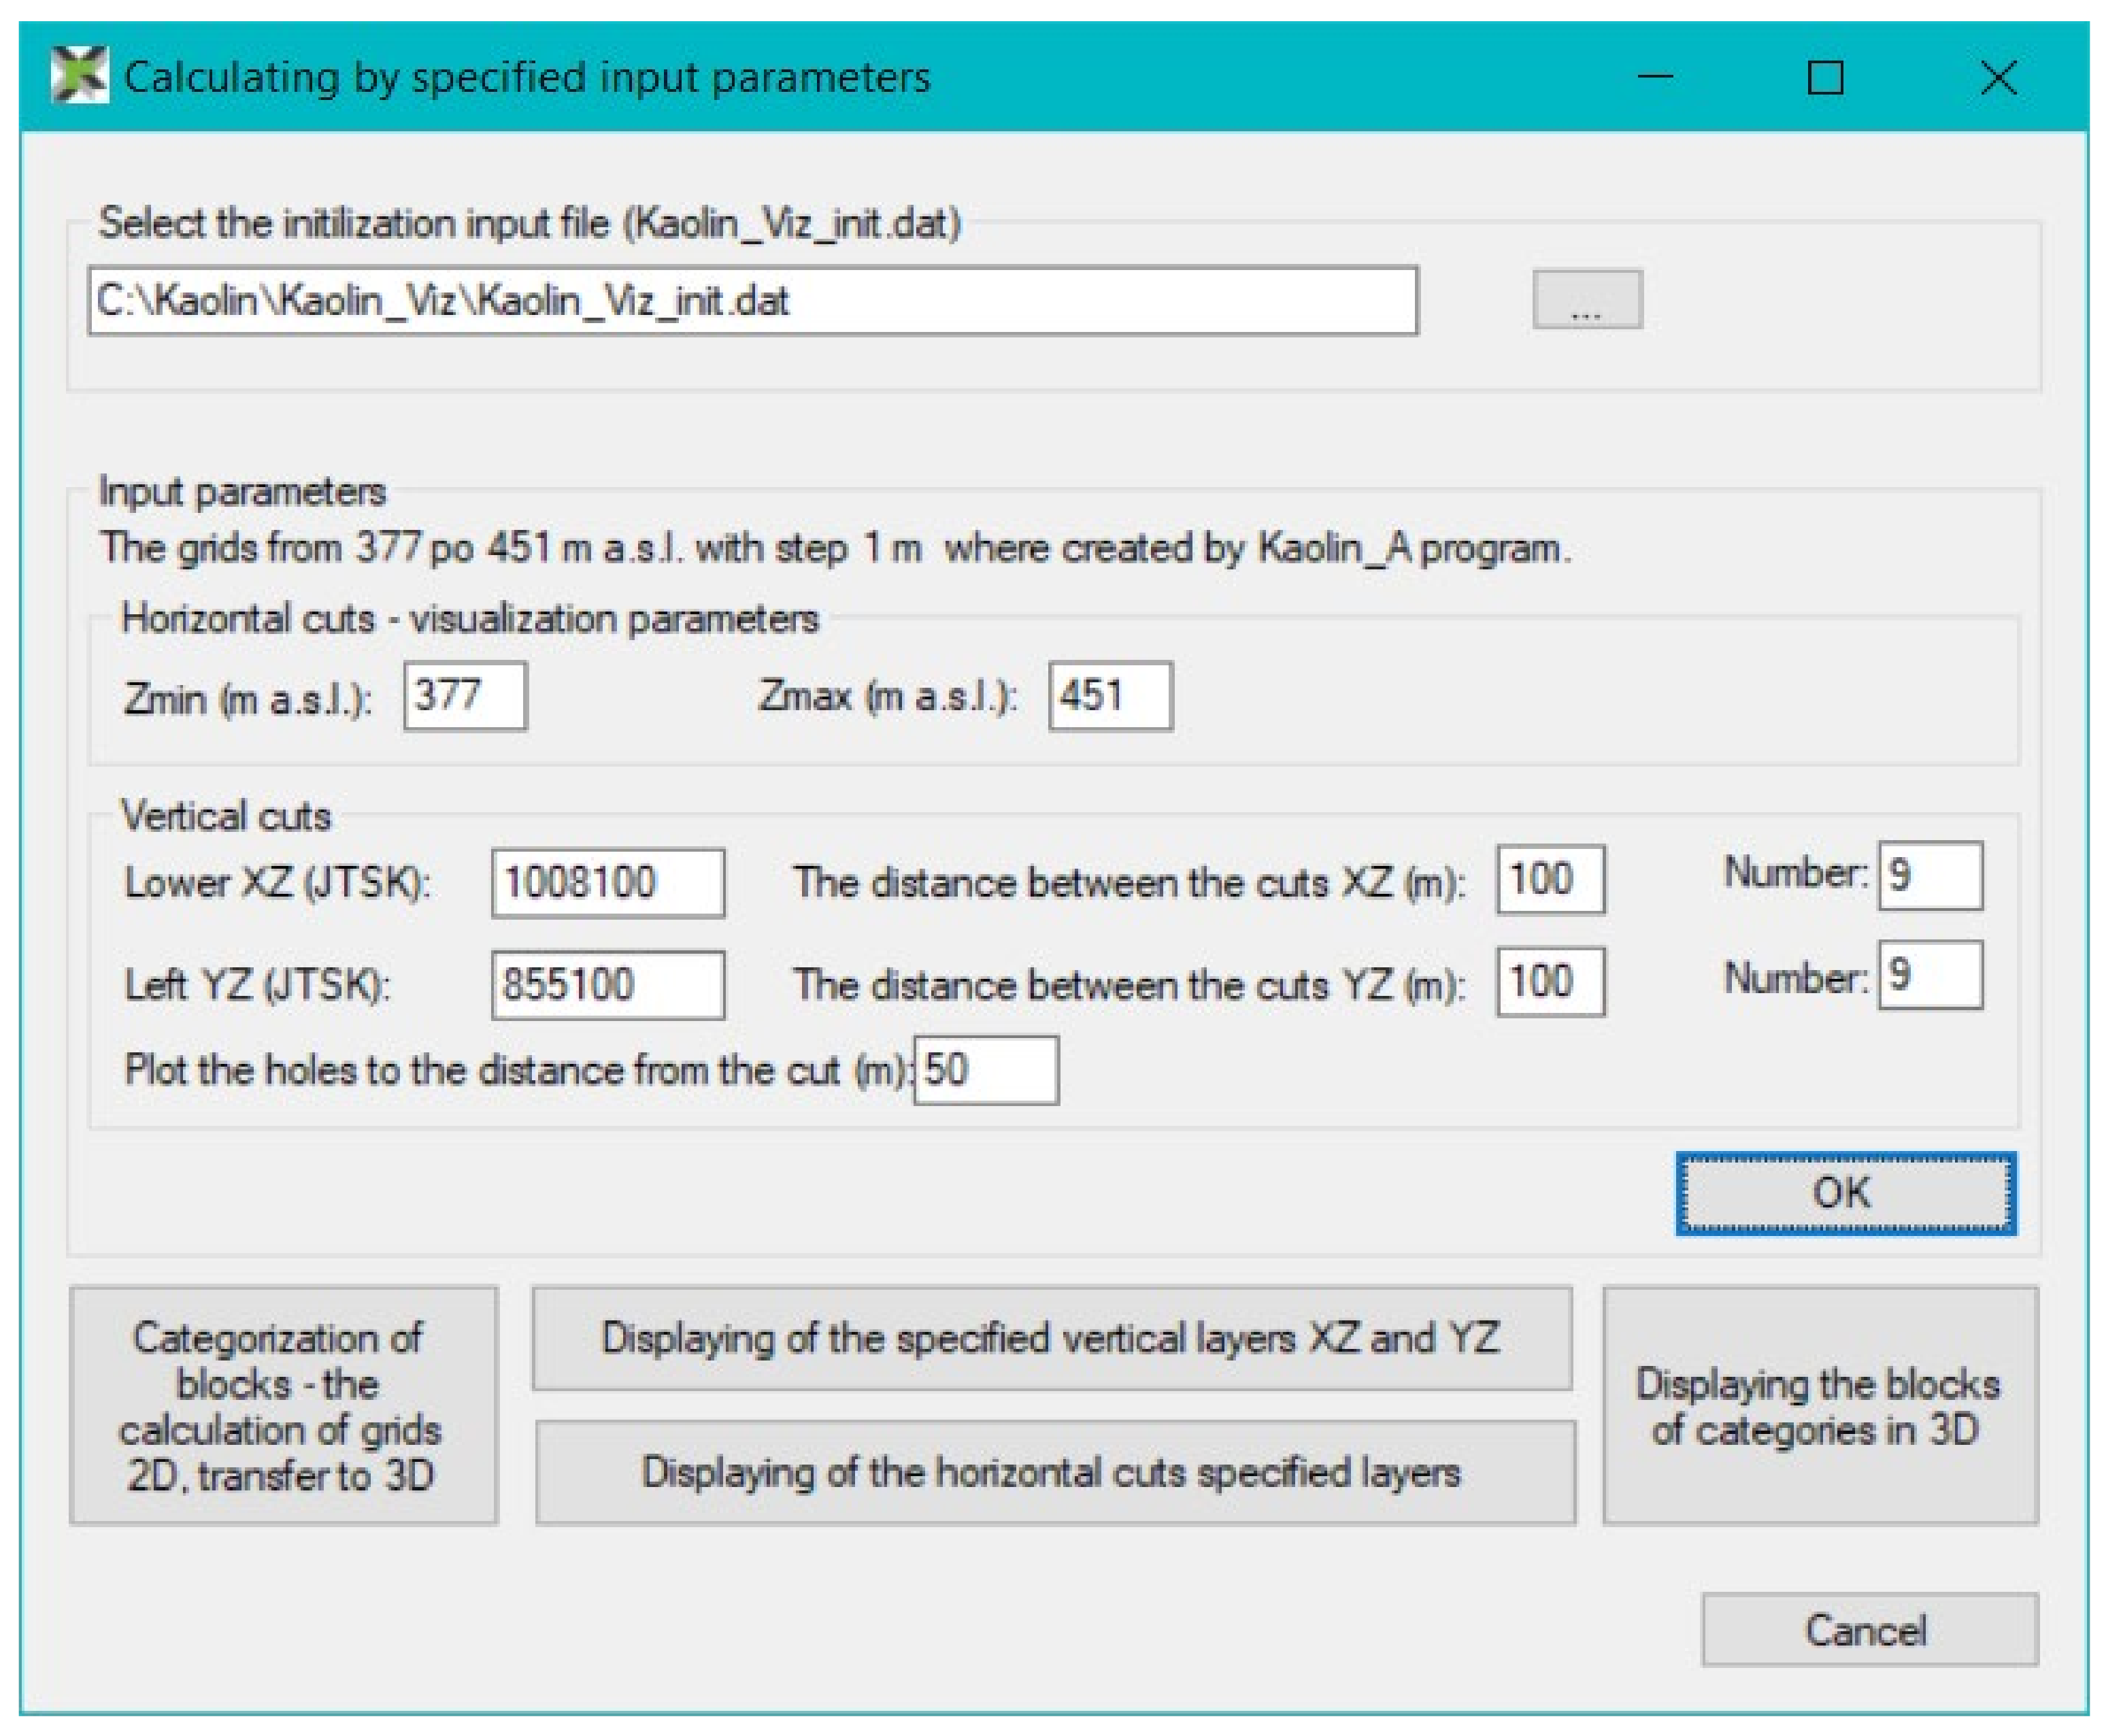Focus the Zmax input box

click(1110, 696)
